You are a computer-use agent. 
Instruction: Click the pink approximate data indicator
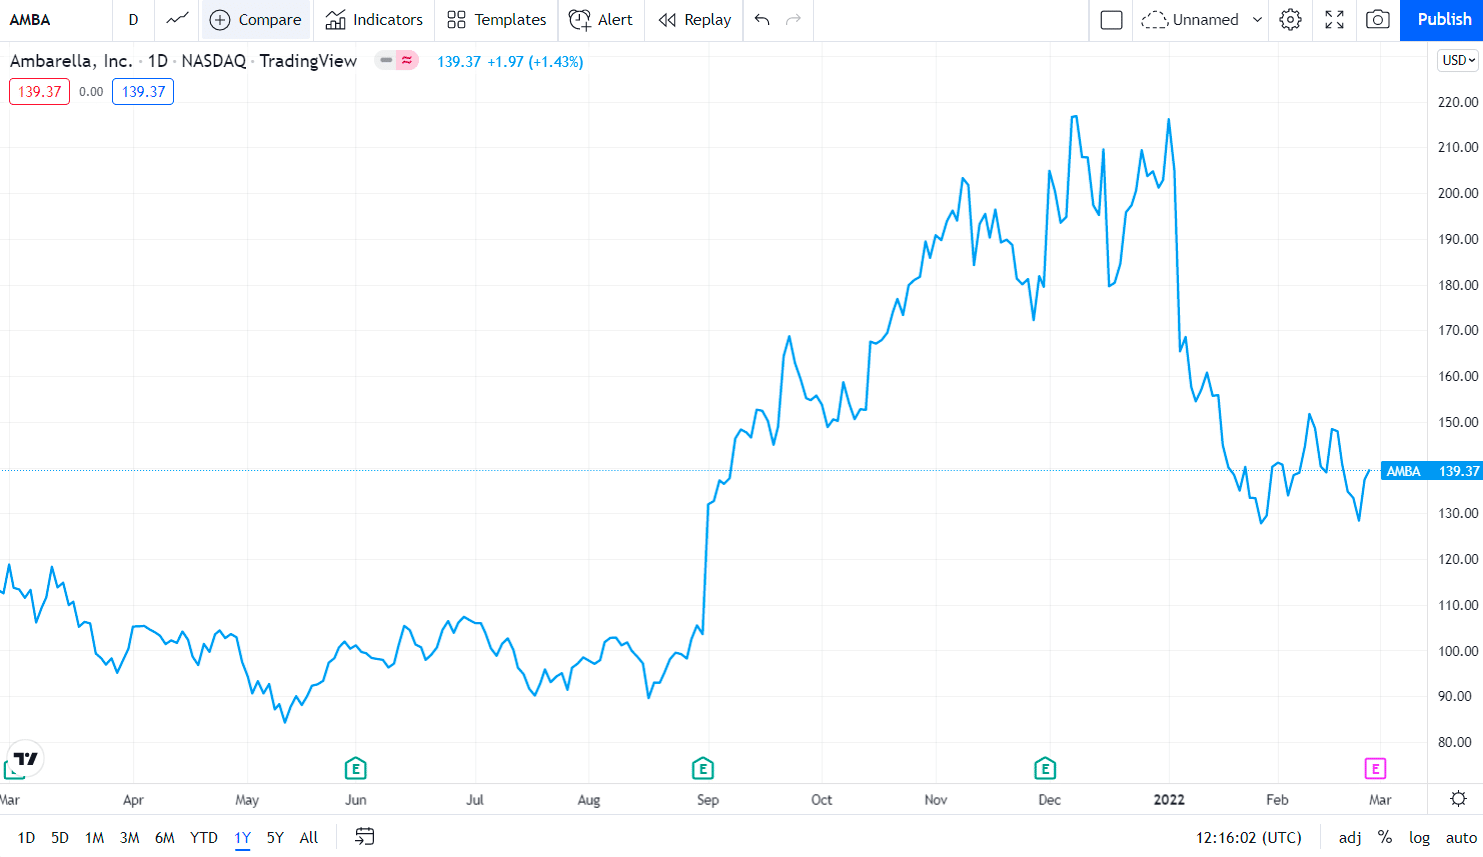407,60
